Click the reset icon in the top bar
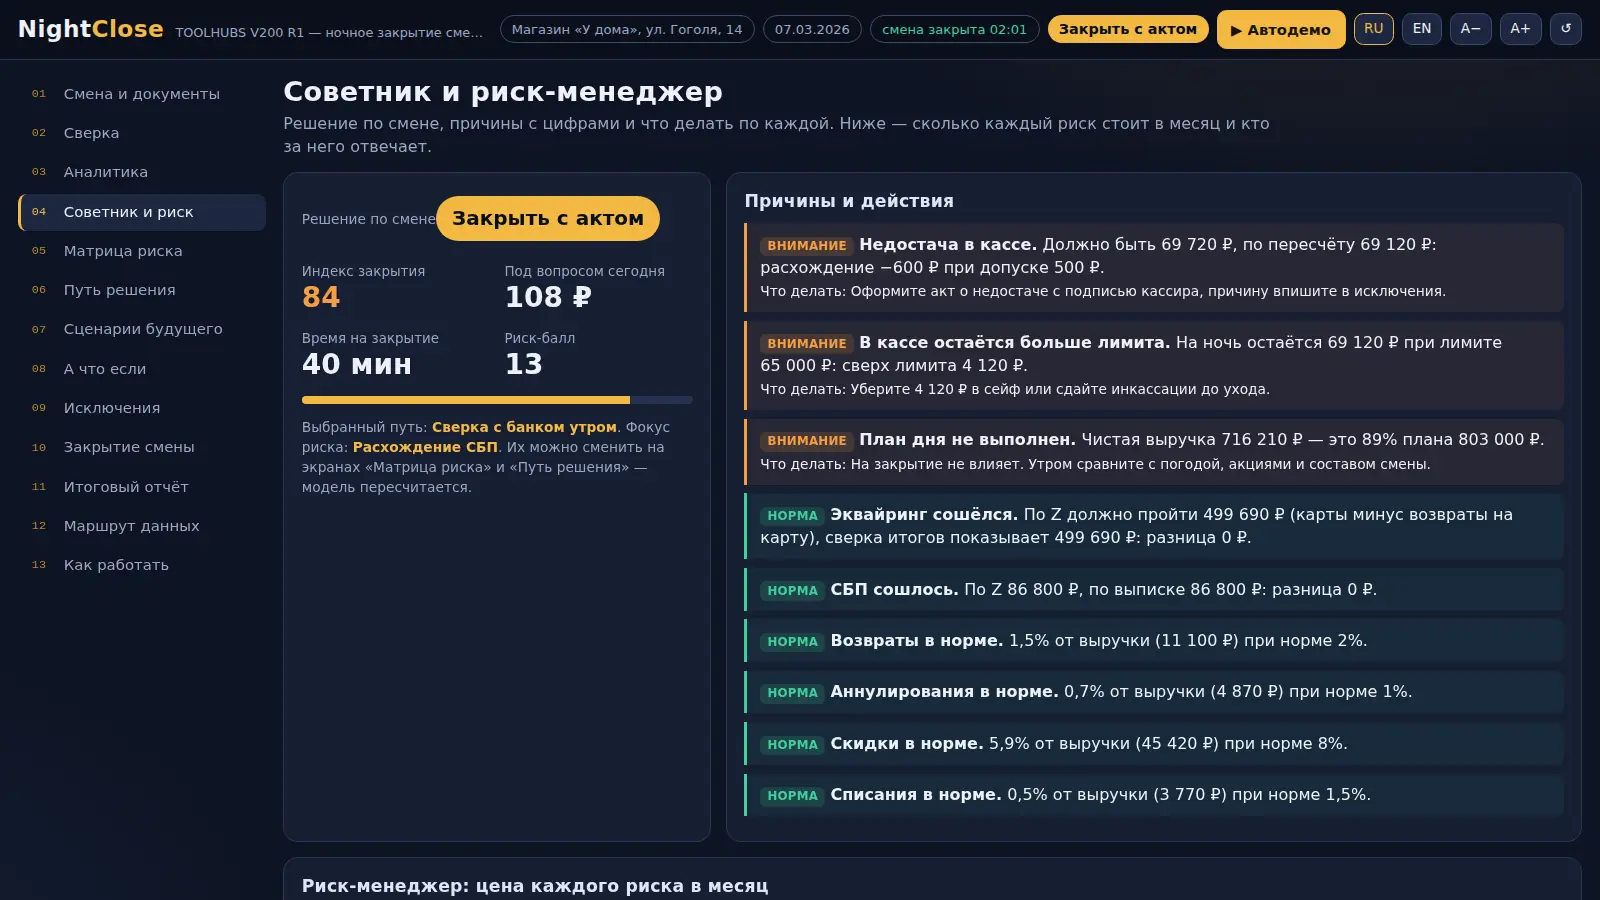The width and height of the screenshot is (1600, 900). [1566, 29]
